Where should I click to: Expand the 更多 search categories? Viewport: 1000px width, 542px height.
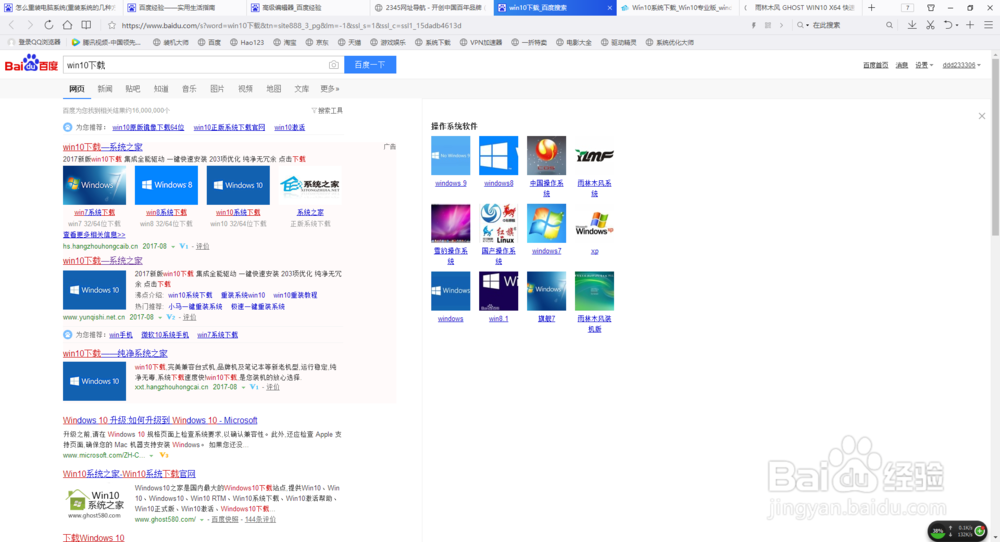[x=329, y=89]
